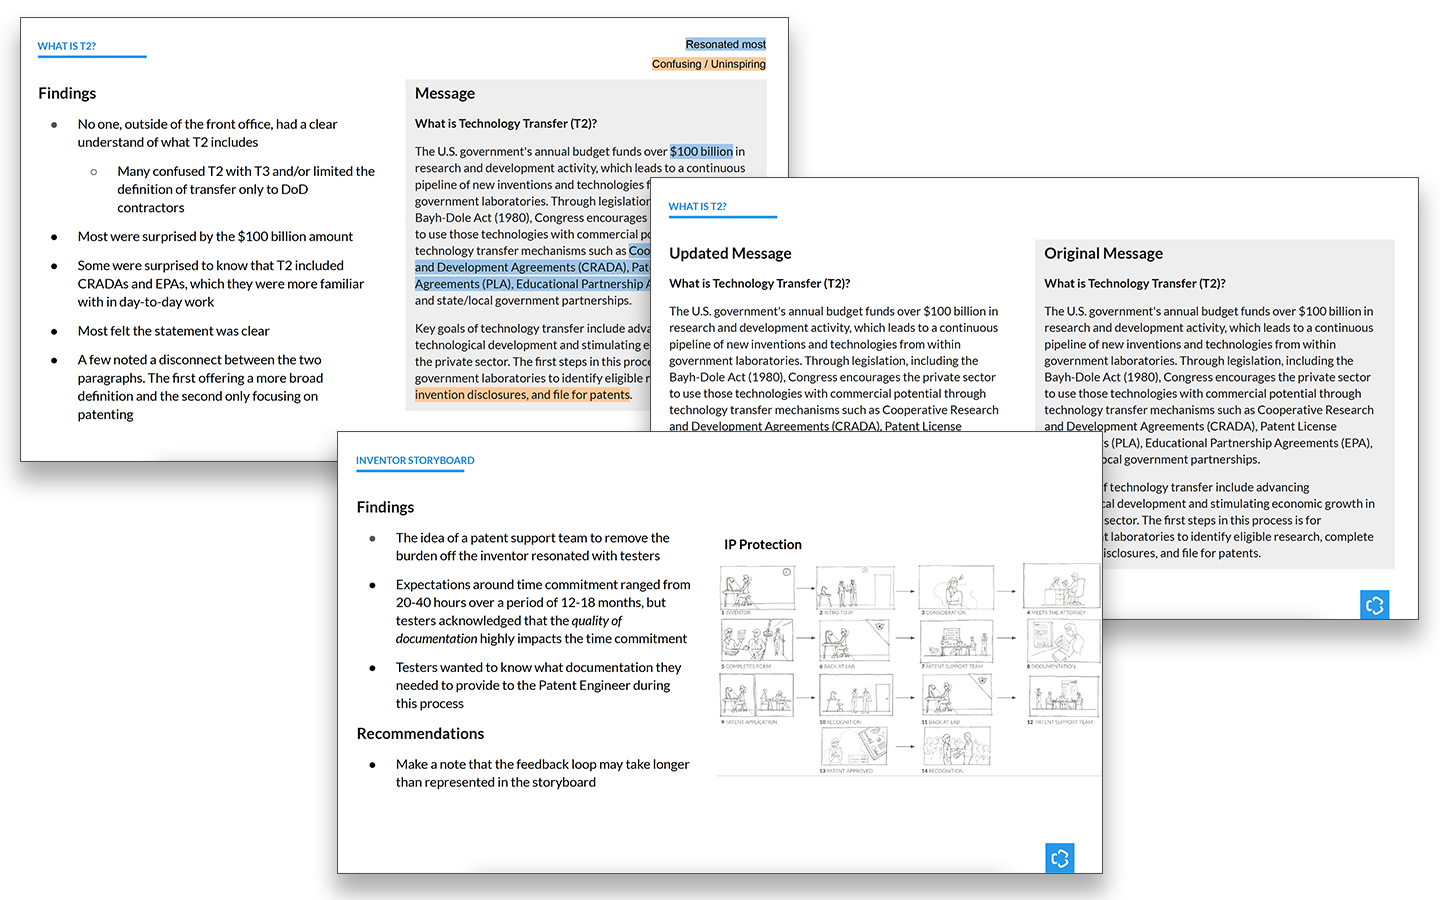Click the 'INVENTOR STORYBOARD' slide header
This screenshot has width=1440, height=900.
click(415, 460)
